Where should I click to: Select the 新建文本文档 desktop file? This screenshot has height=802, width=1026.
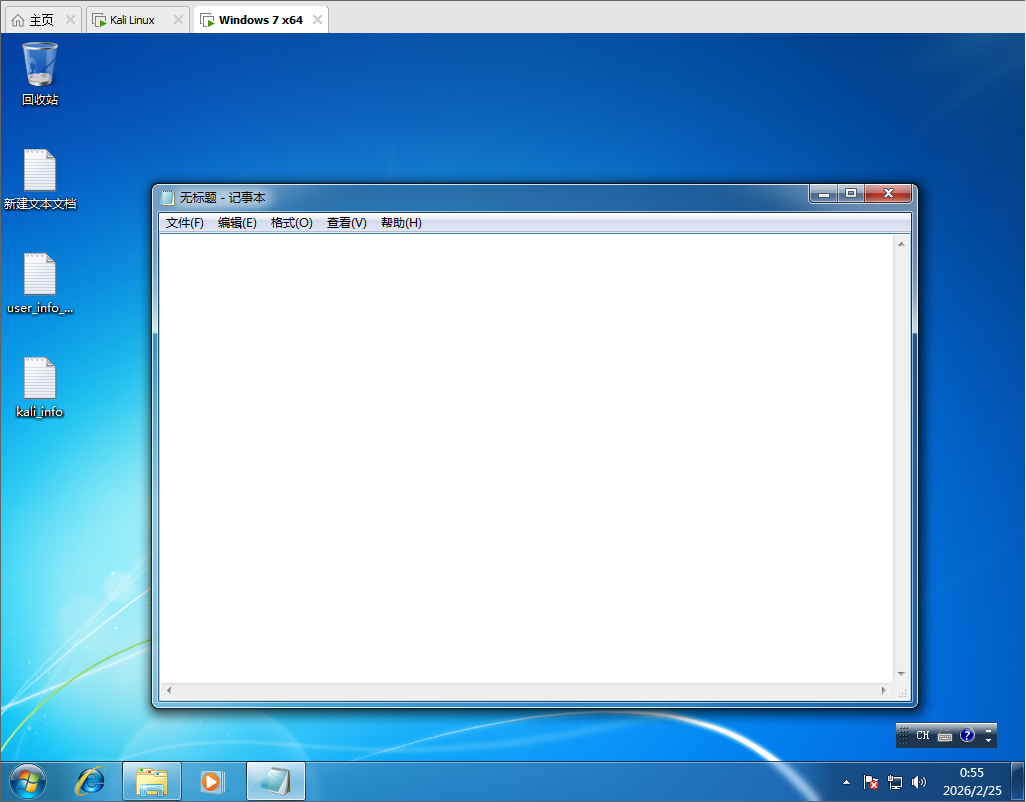(x=40, y=179)
